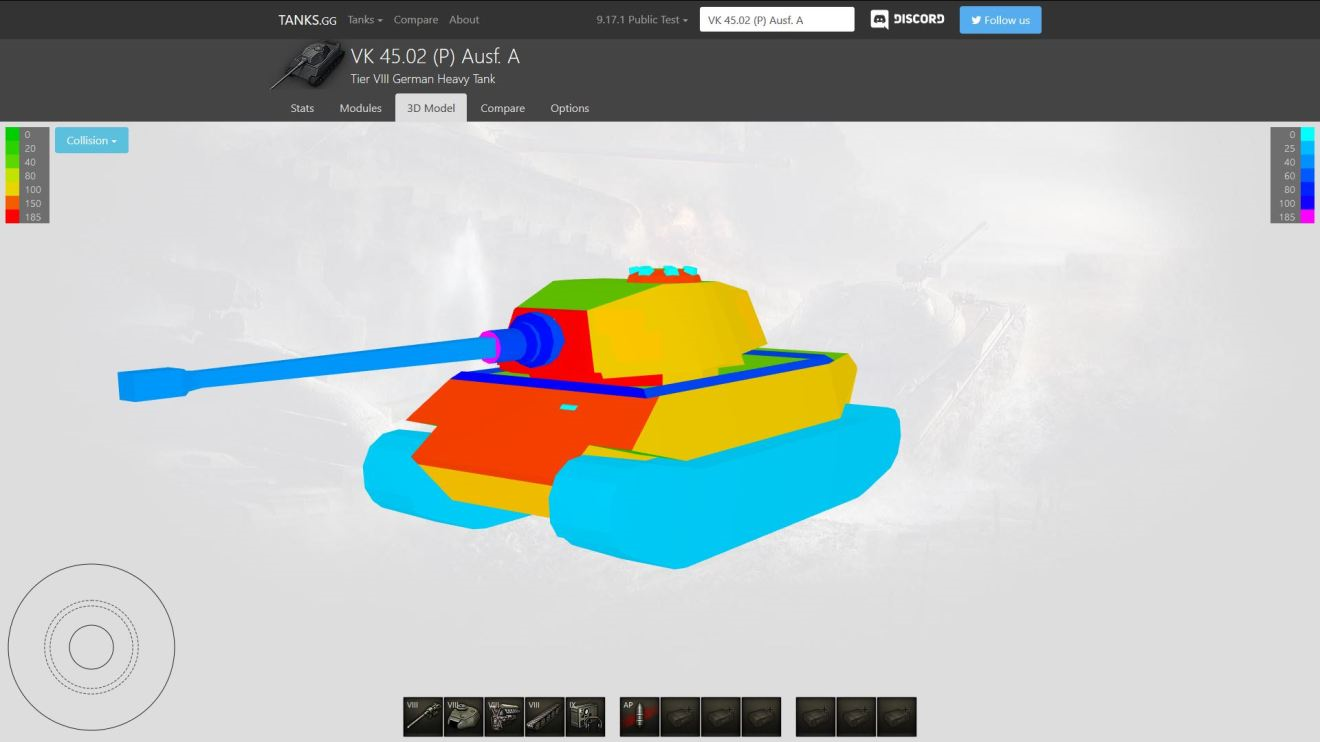Switch to the Options tab

[x=569, y=108]
